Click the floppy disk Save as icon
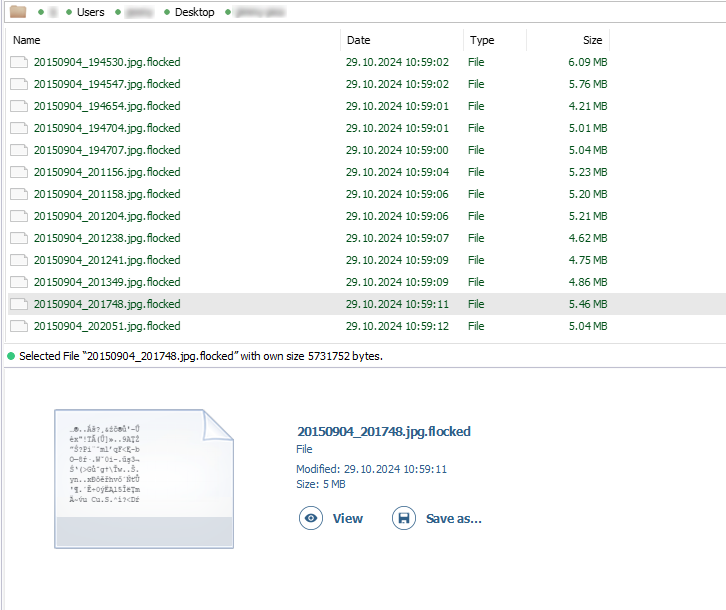This screenshot has width=726, height=610. [x=404, y=518]
